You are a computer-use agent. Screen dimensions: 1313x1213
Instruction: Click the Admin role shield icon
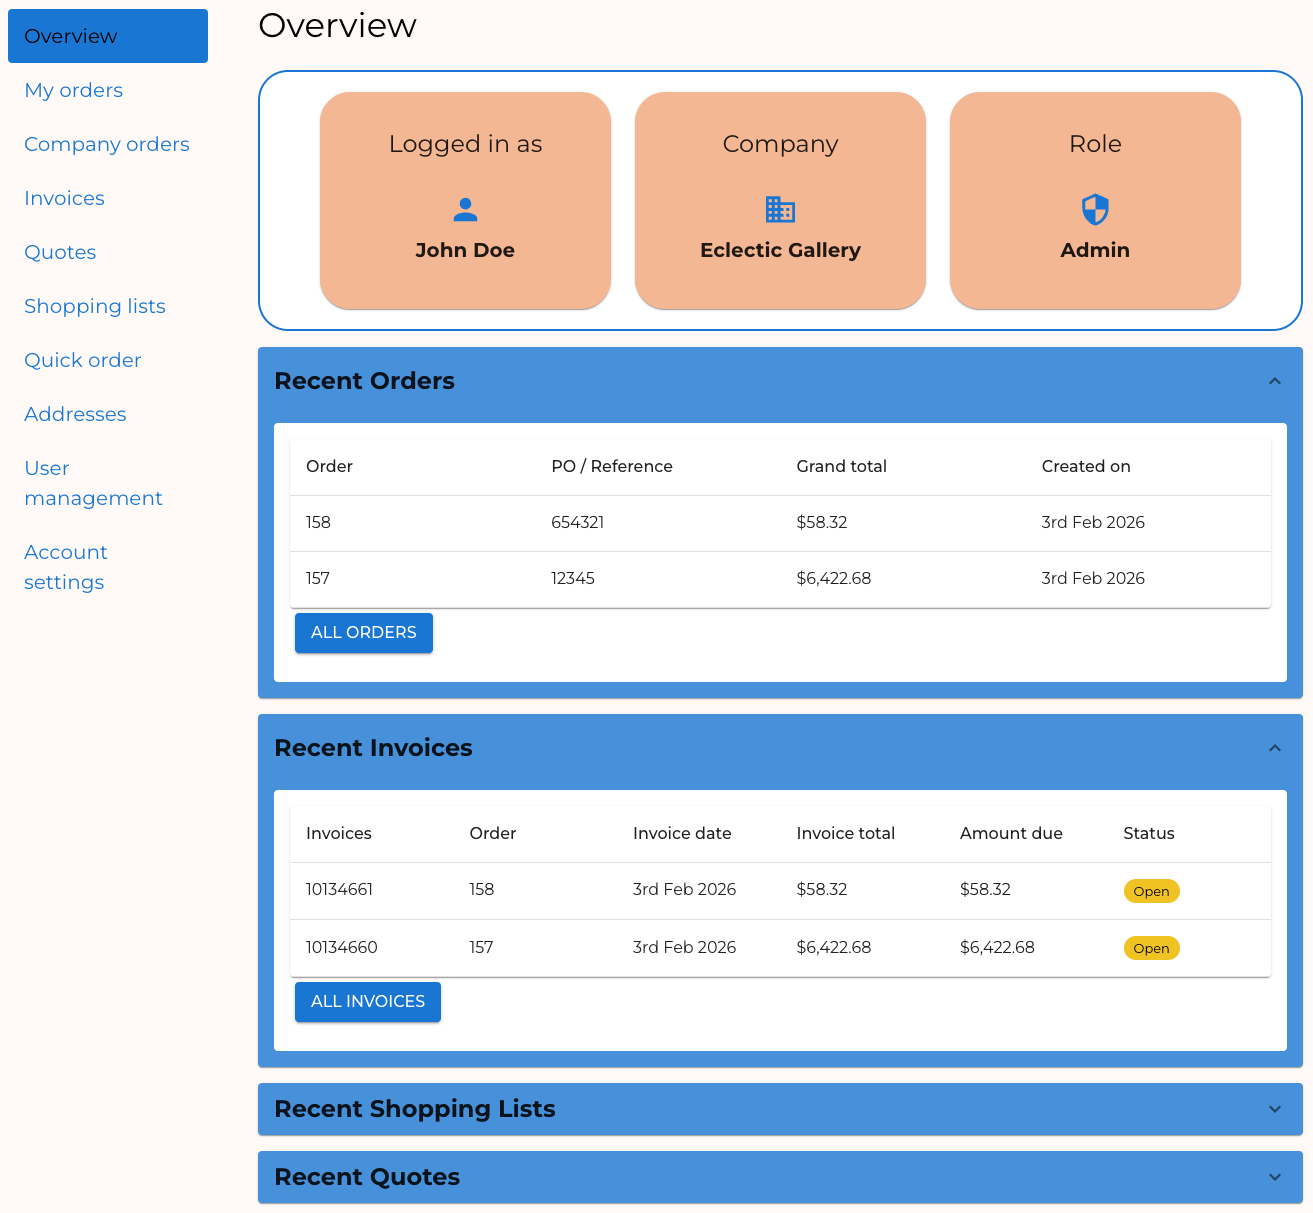tap(1095, 210)
